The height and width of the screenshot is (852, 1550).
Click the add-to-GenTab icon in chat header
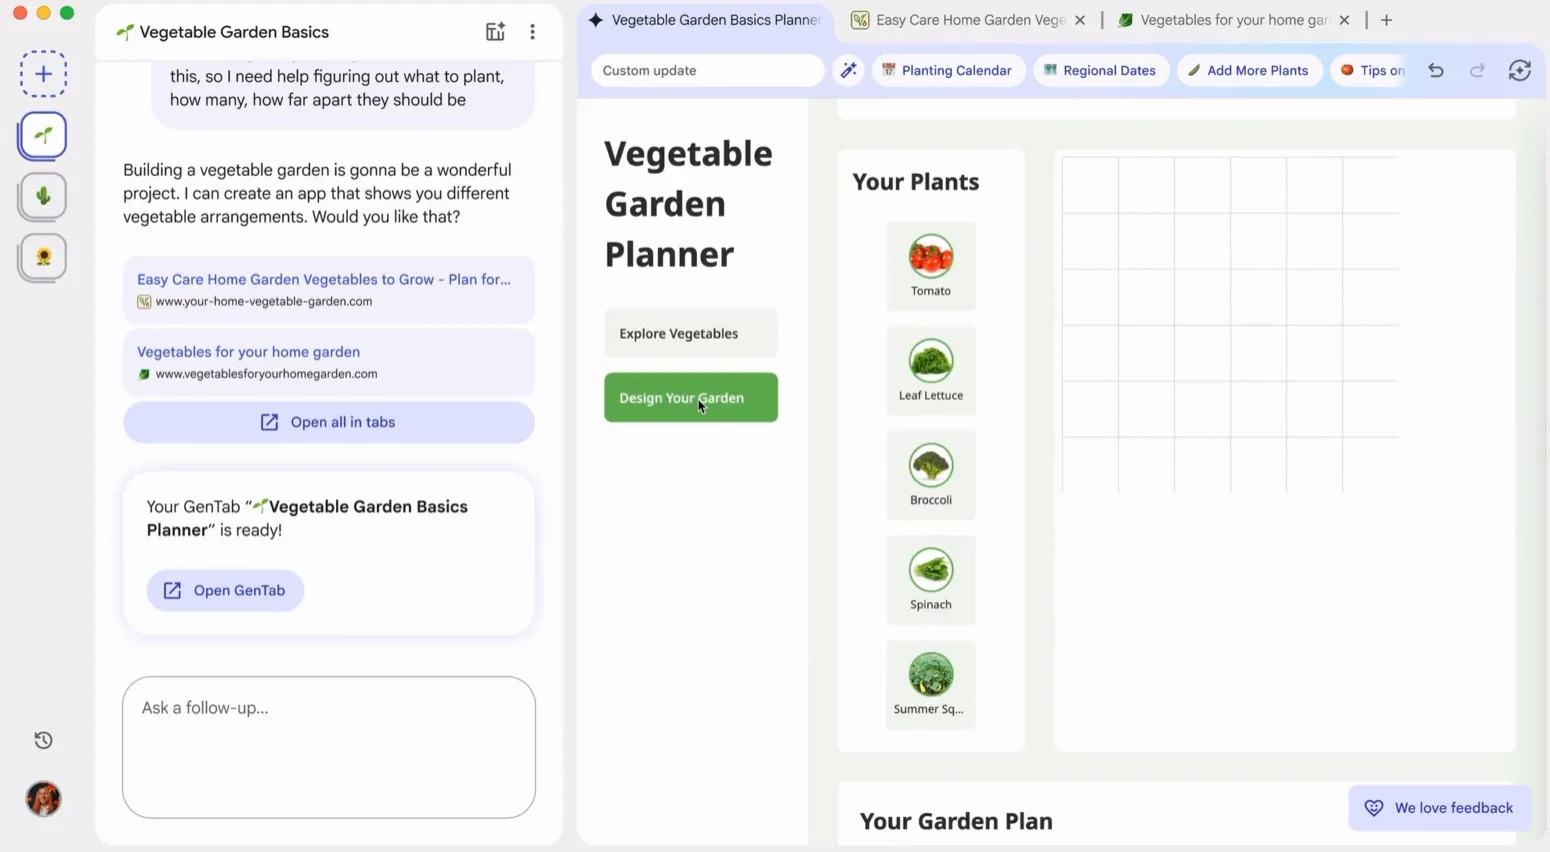pyautogui.click(x=495, y=32)
